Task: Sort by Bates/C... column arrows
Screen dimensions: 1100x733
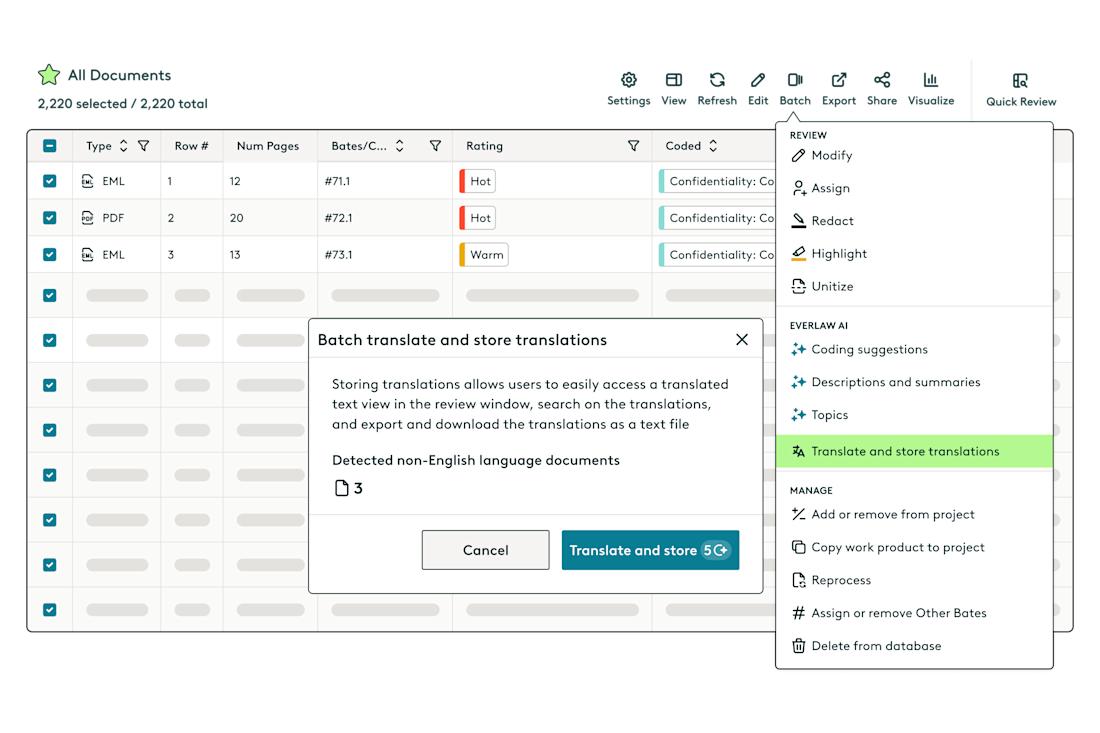Action: tap(399, 146)
